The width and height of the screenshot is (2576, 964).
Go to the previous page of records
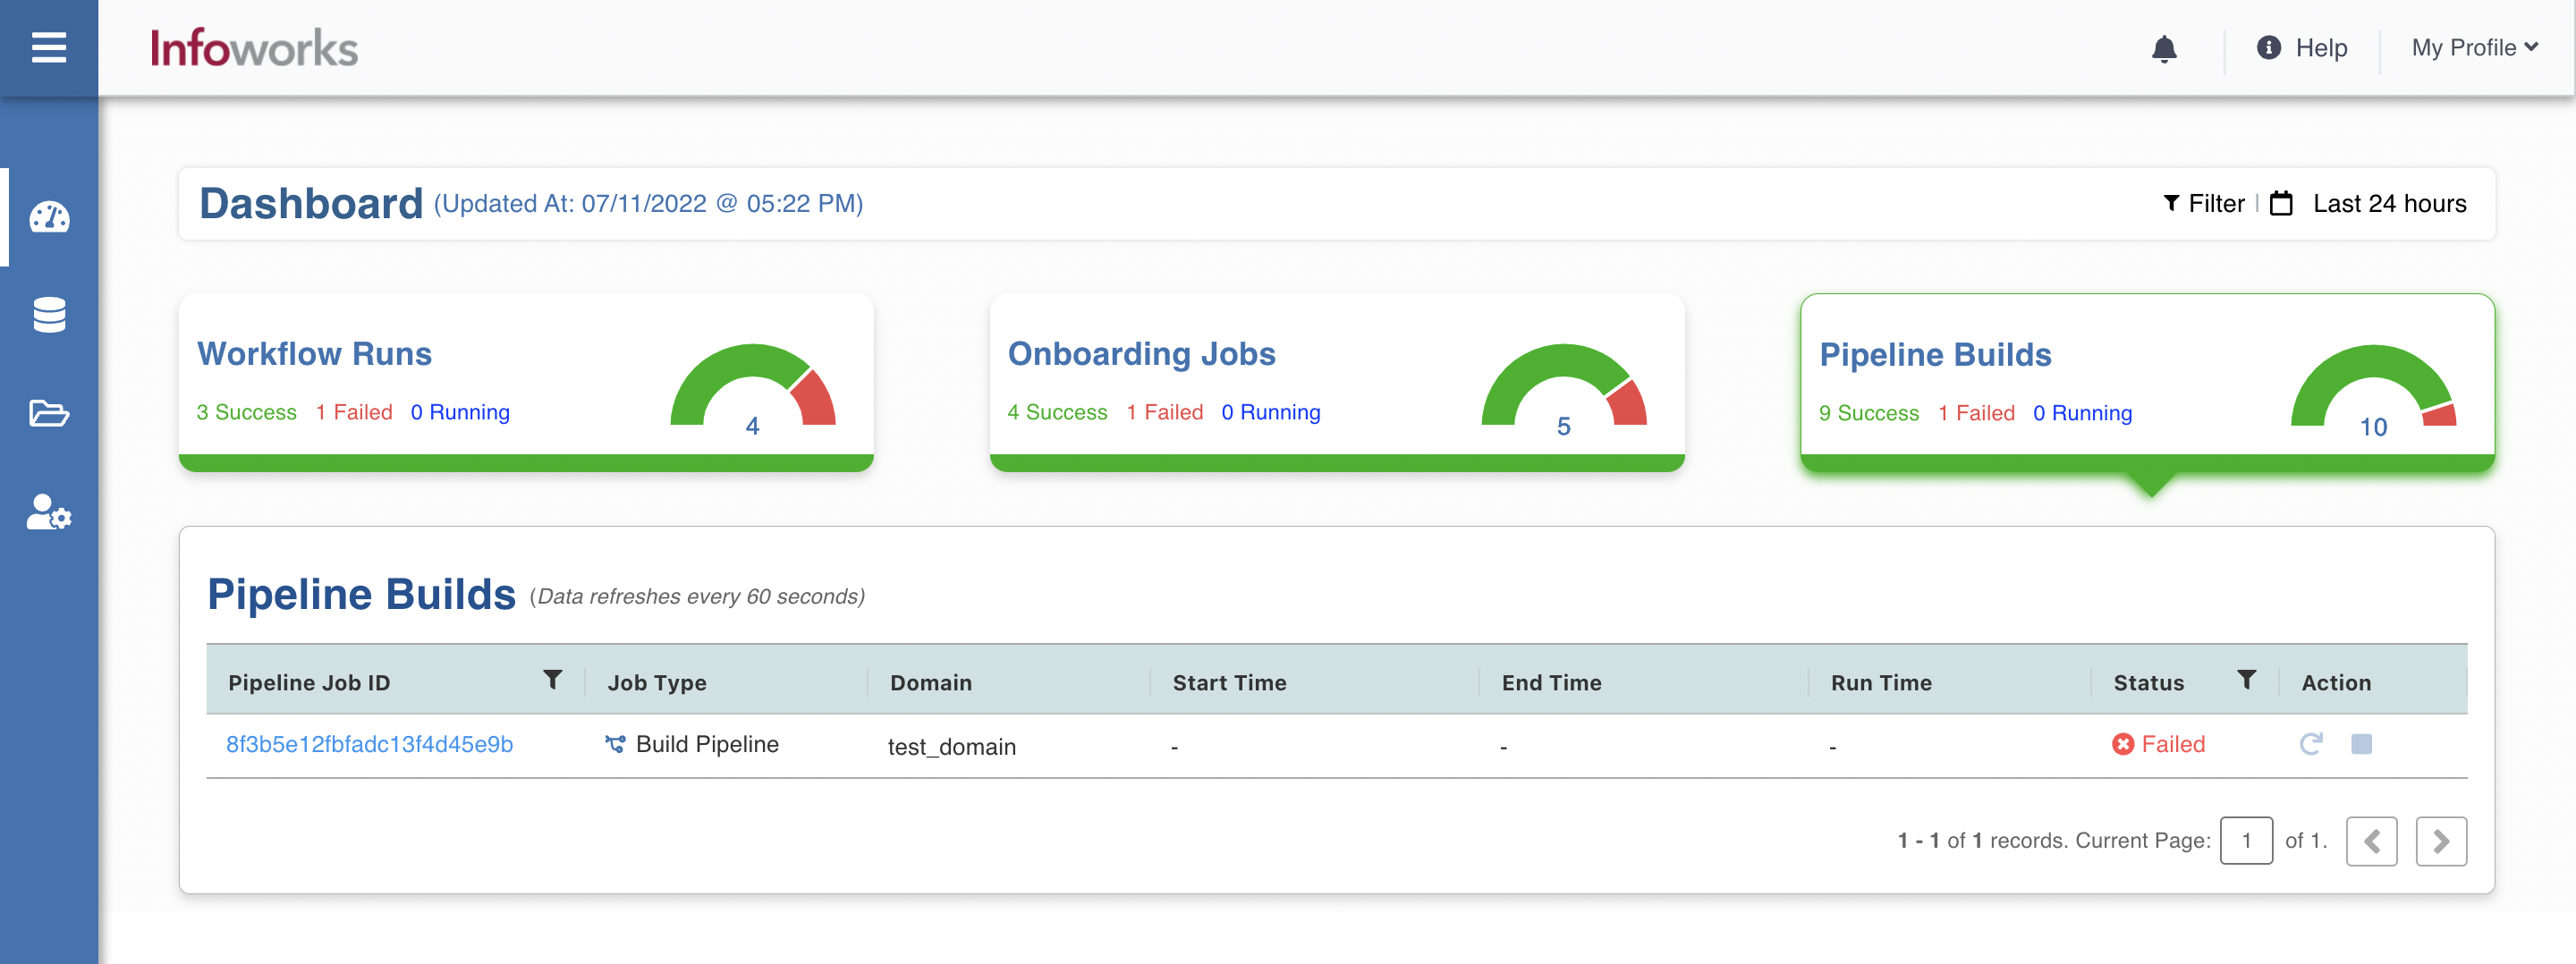2371,841
